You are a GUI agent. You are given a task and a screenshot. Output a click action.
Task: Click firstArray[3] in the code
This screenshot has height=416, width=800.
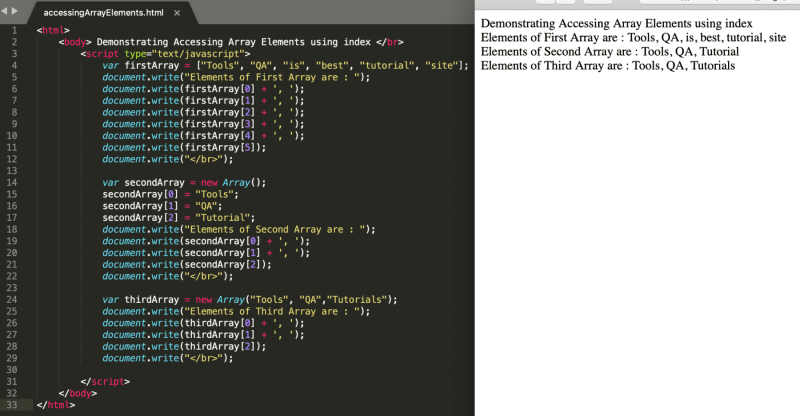pos(219,124)
